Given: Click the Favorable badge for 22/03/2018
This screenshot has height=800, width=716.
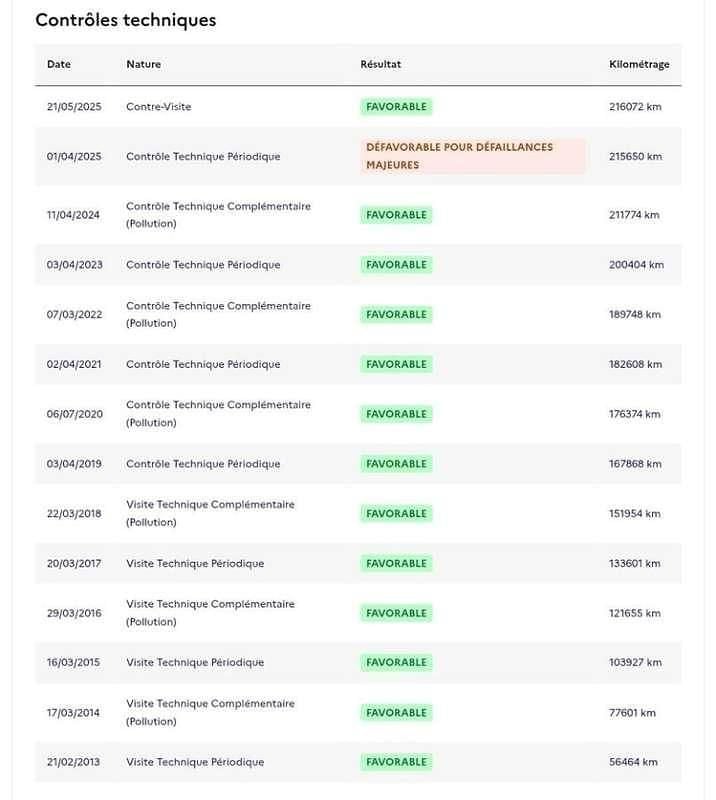Looking at the screenshot, I should 396,514.
